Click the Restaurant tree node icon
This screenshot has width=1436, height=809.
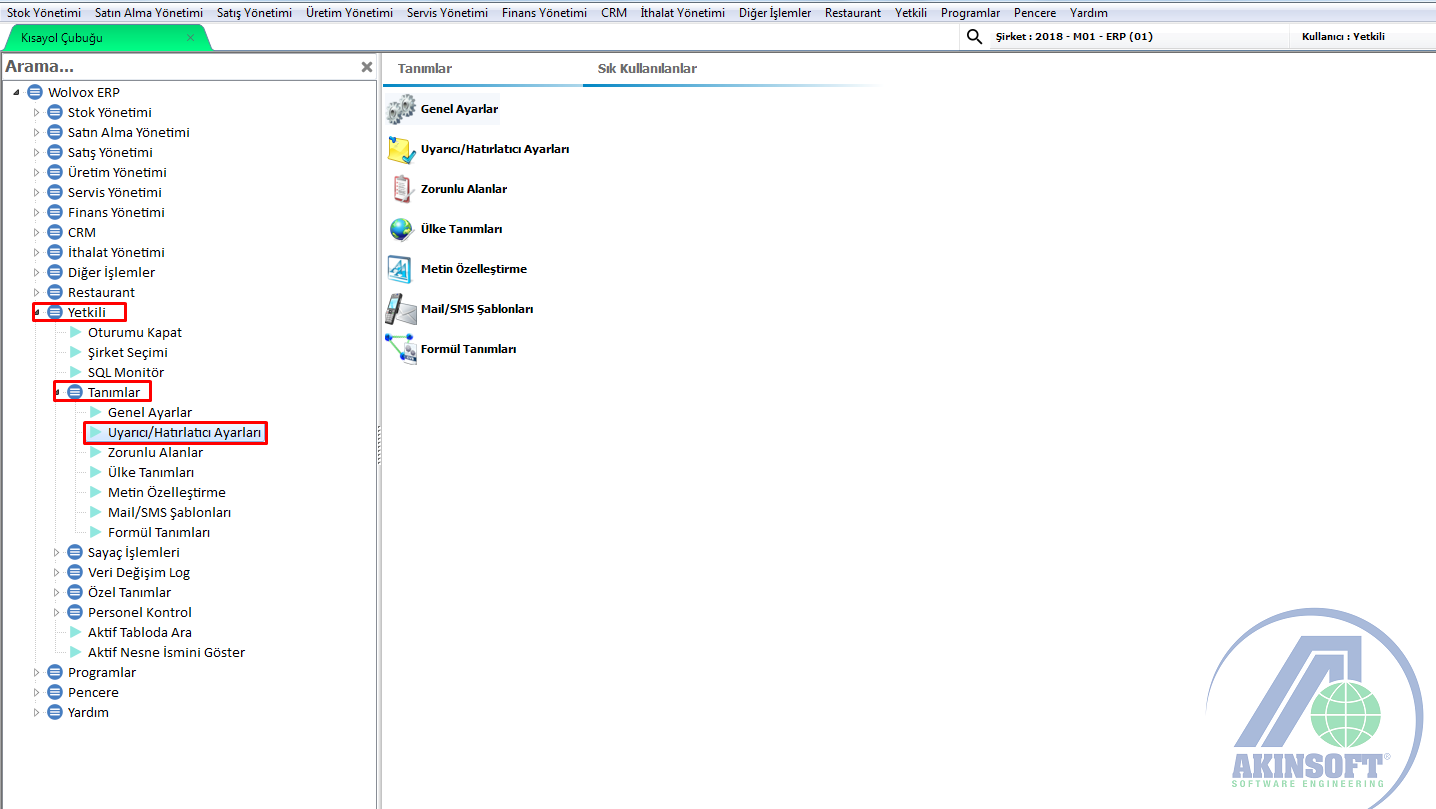point(56,292)
